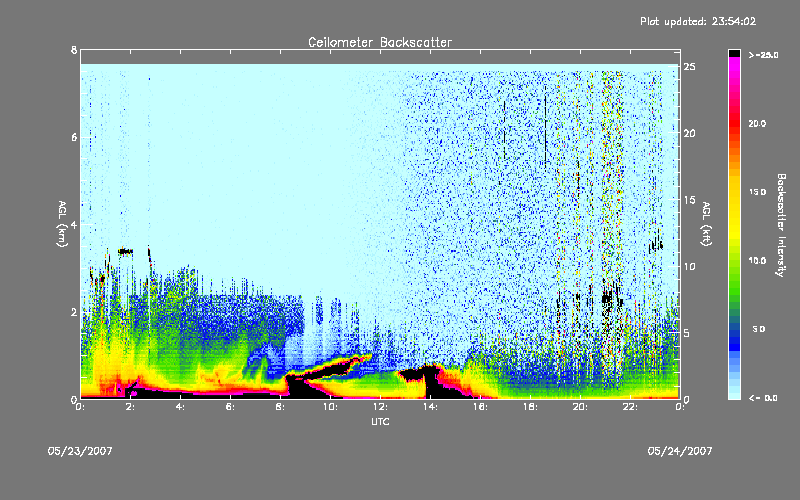Select the 'Plot updated: 23:54:02' timestamp
Viewport: 800px width, 500px height.
(x=698, y=21)
